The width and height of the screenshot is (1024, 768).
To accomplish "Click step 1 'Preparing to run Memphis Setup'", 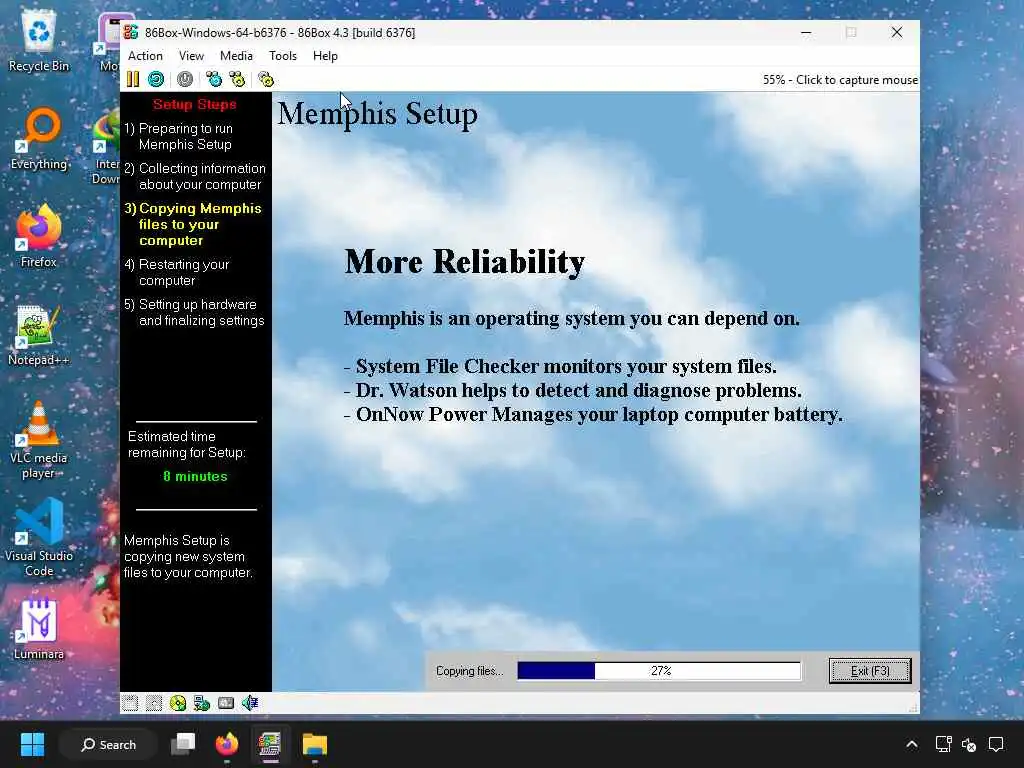I will pyautogui.click(x=178, y=136).
